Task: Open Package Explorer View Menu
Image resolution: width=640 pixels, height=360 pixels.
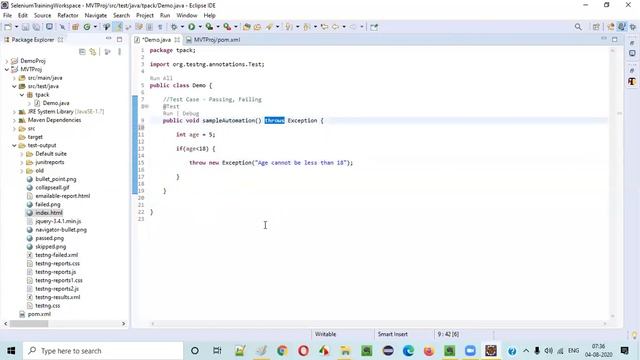Action: 119,52
